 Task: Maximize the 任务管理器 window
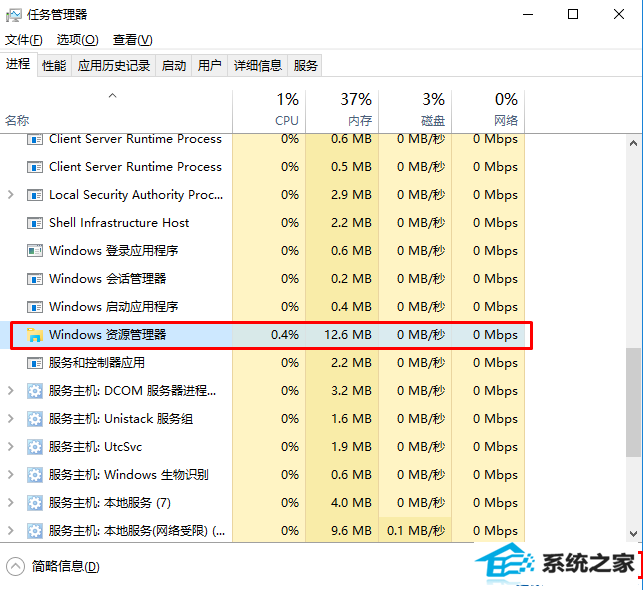pyautogui.click(x=573, y=14)
